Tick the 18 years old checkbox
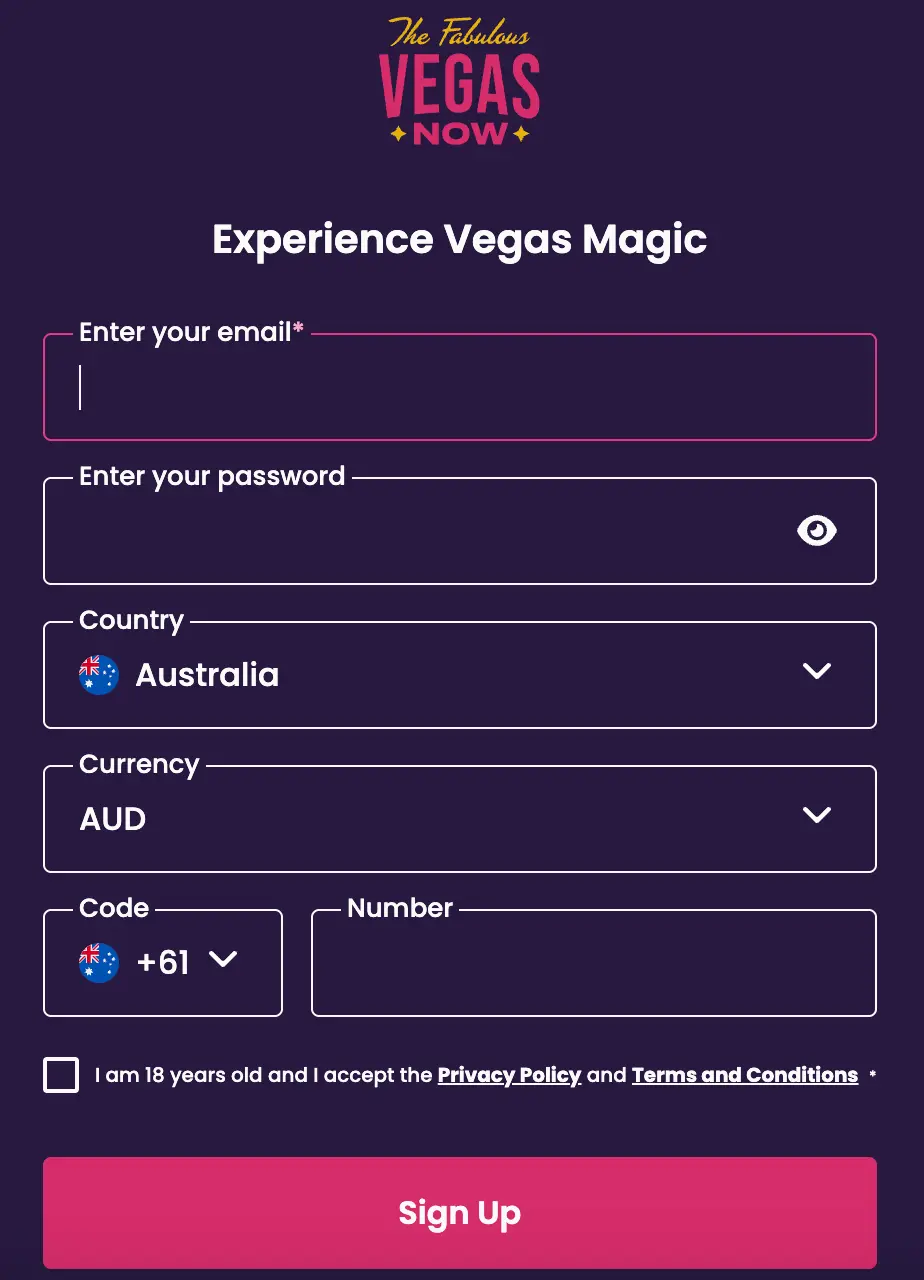 click(x=61, y=1076)
